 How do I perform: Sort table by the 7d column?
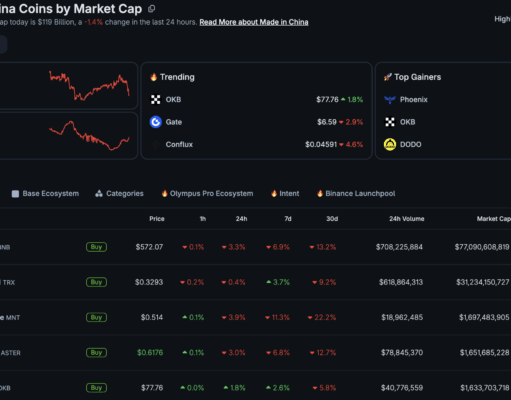pos(288,219)
